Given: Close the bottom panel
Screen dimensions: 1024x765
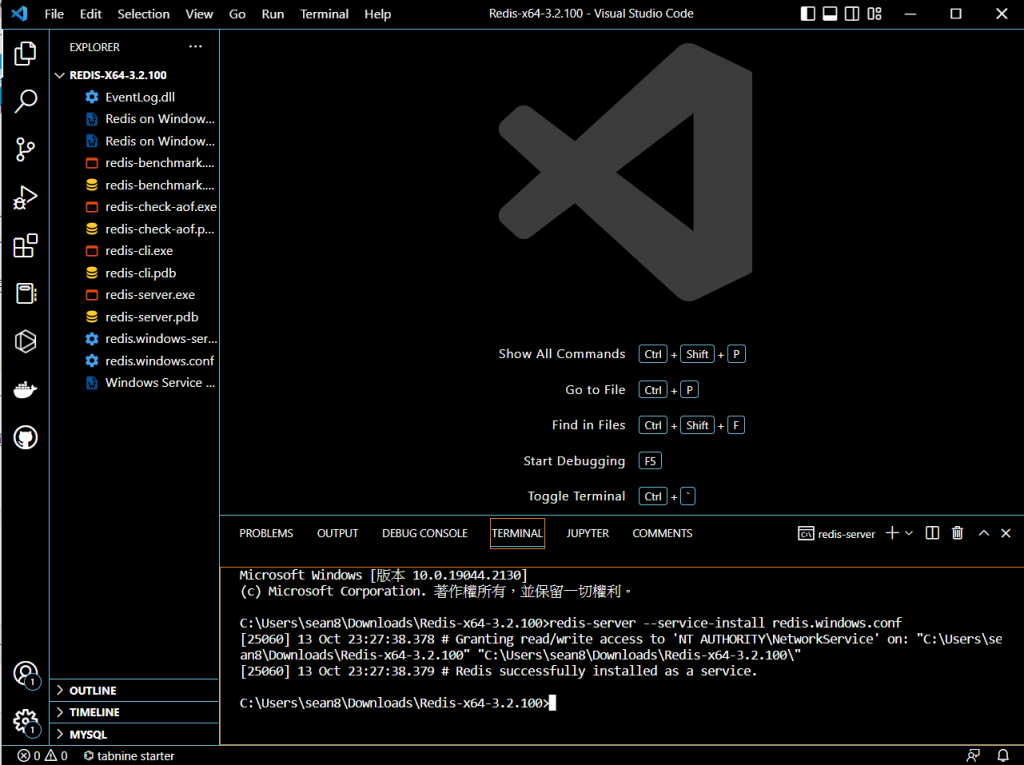Looking at the screenshot, I should coord(1006,533).
